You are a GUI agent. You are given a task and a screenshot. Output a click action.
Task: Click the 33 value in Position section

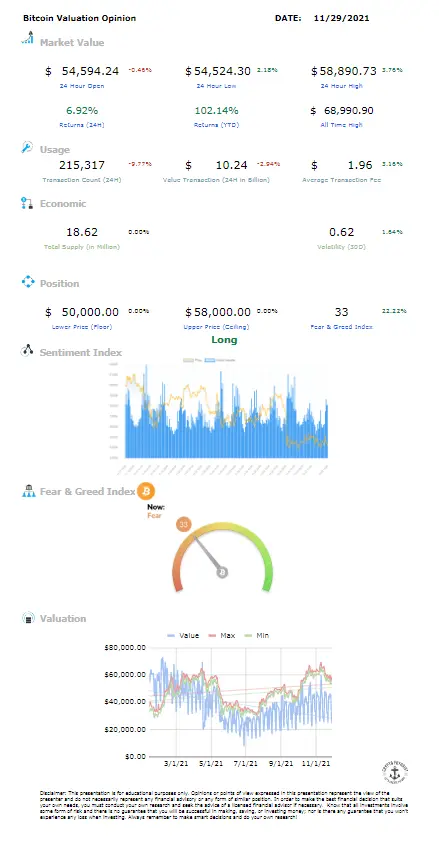tap(341, 312)
